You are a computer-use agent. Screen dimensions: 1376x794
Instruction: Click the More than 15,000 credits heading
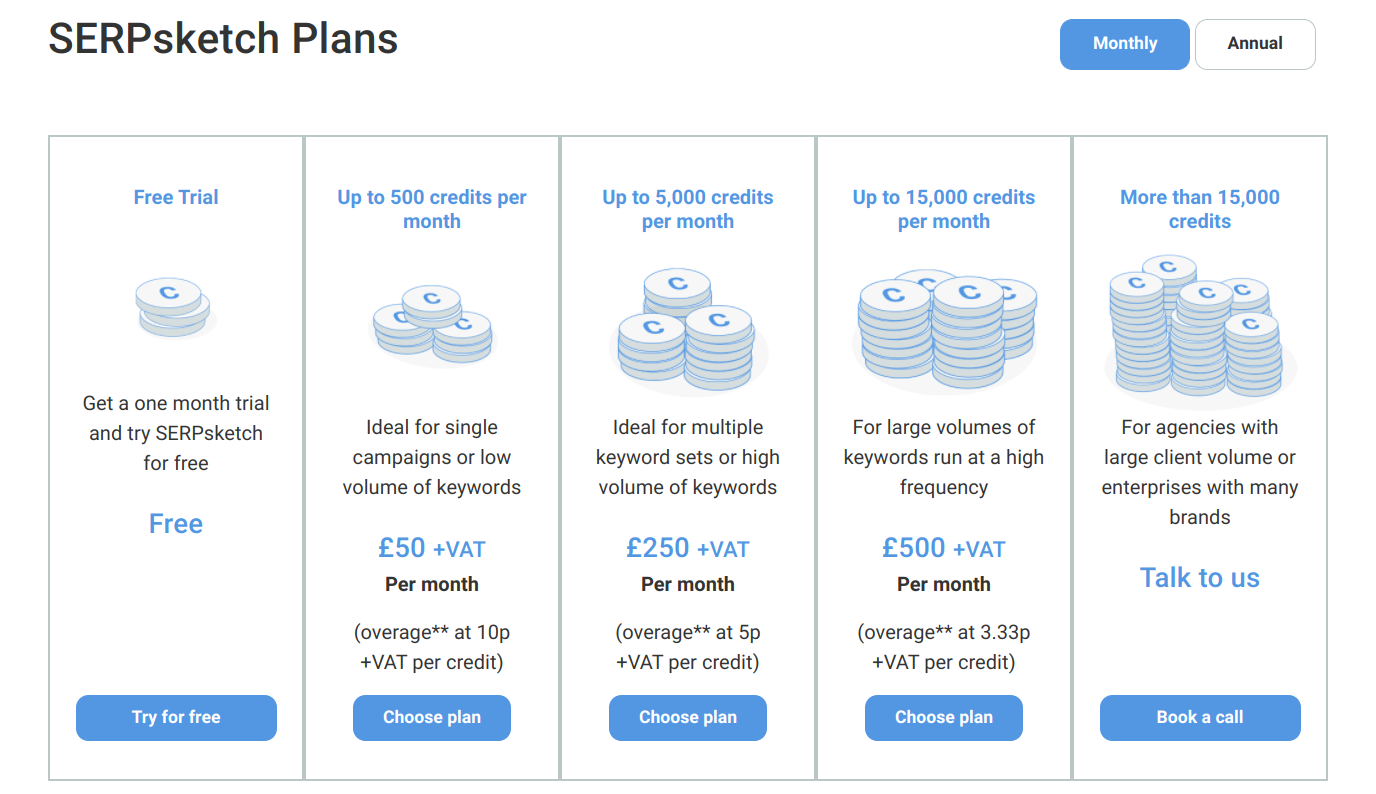1200,209
